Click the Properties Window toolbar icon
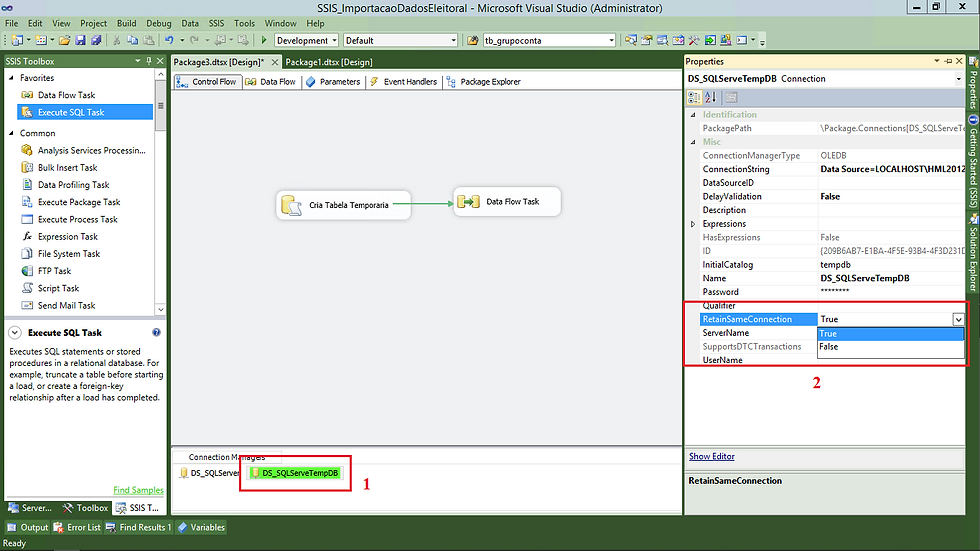 click(x=646, y=40)
